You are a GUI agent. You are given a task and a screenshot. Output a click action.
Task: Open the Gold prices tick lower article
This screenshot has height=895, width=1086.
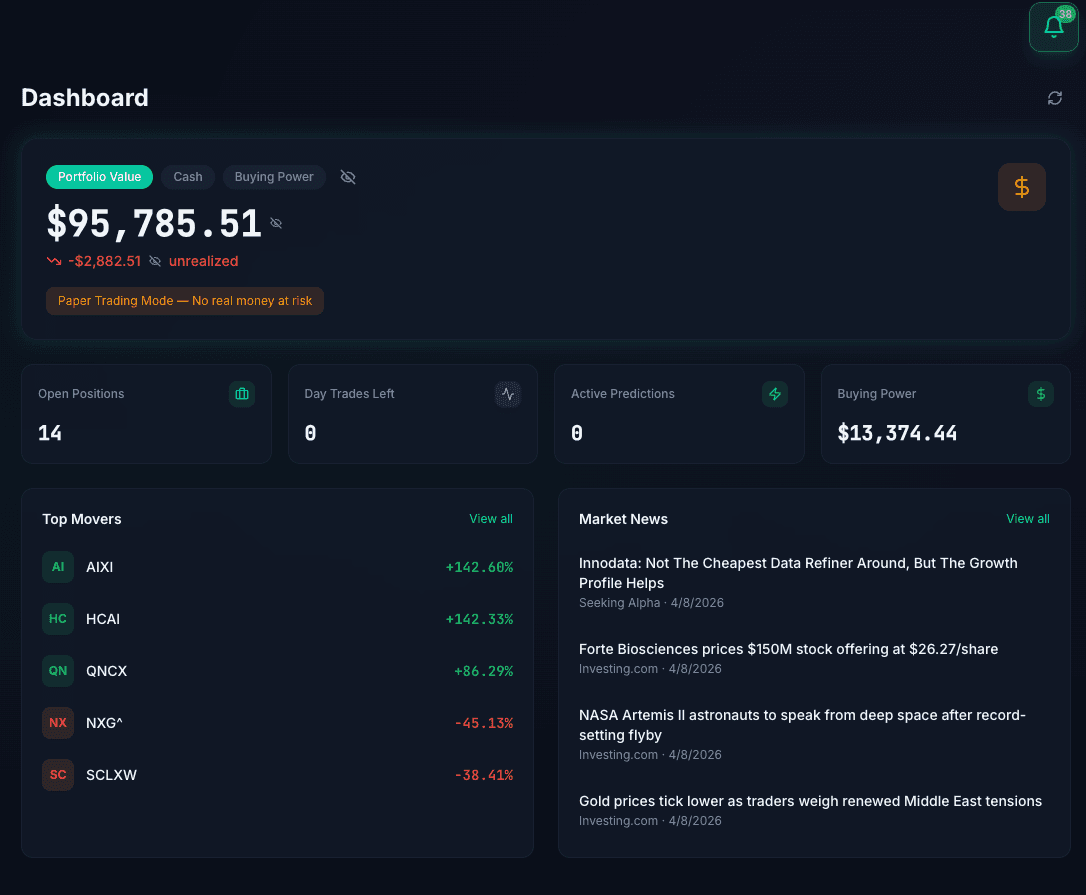[810, 801]
